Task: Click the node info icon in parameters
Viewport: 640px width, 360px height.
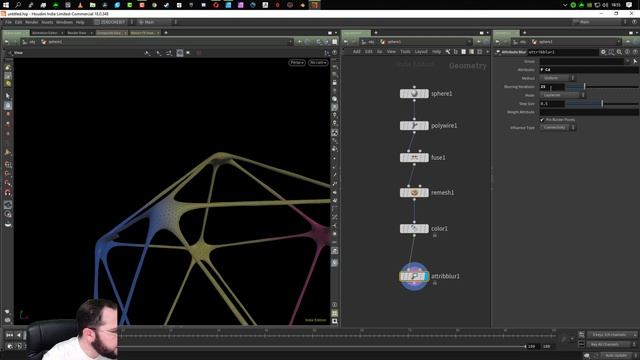Action: (627, 52)
